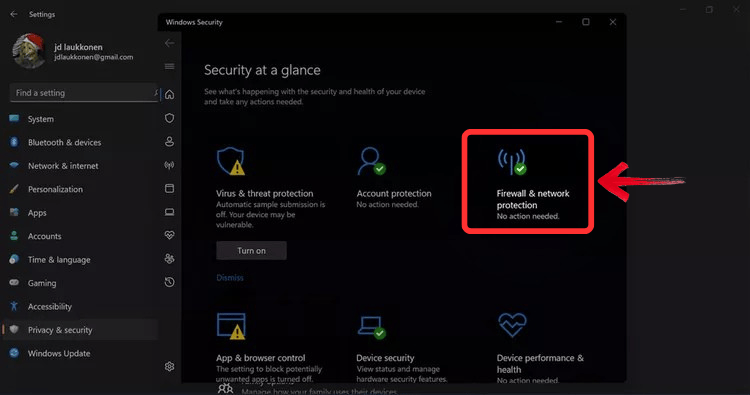Select account person icon in Windows Security sidebar

(x=169, y=142)
